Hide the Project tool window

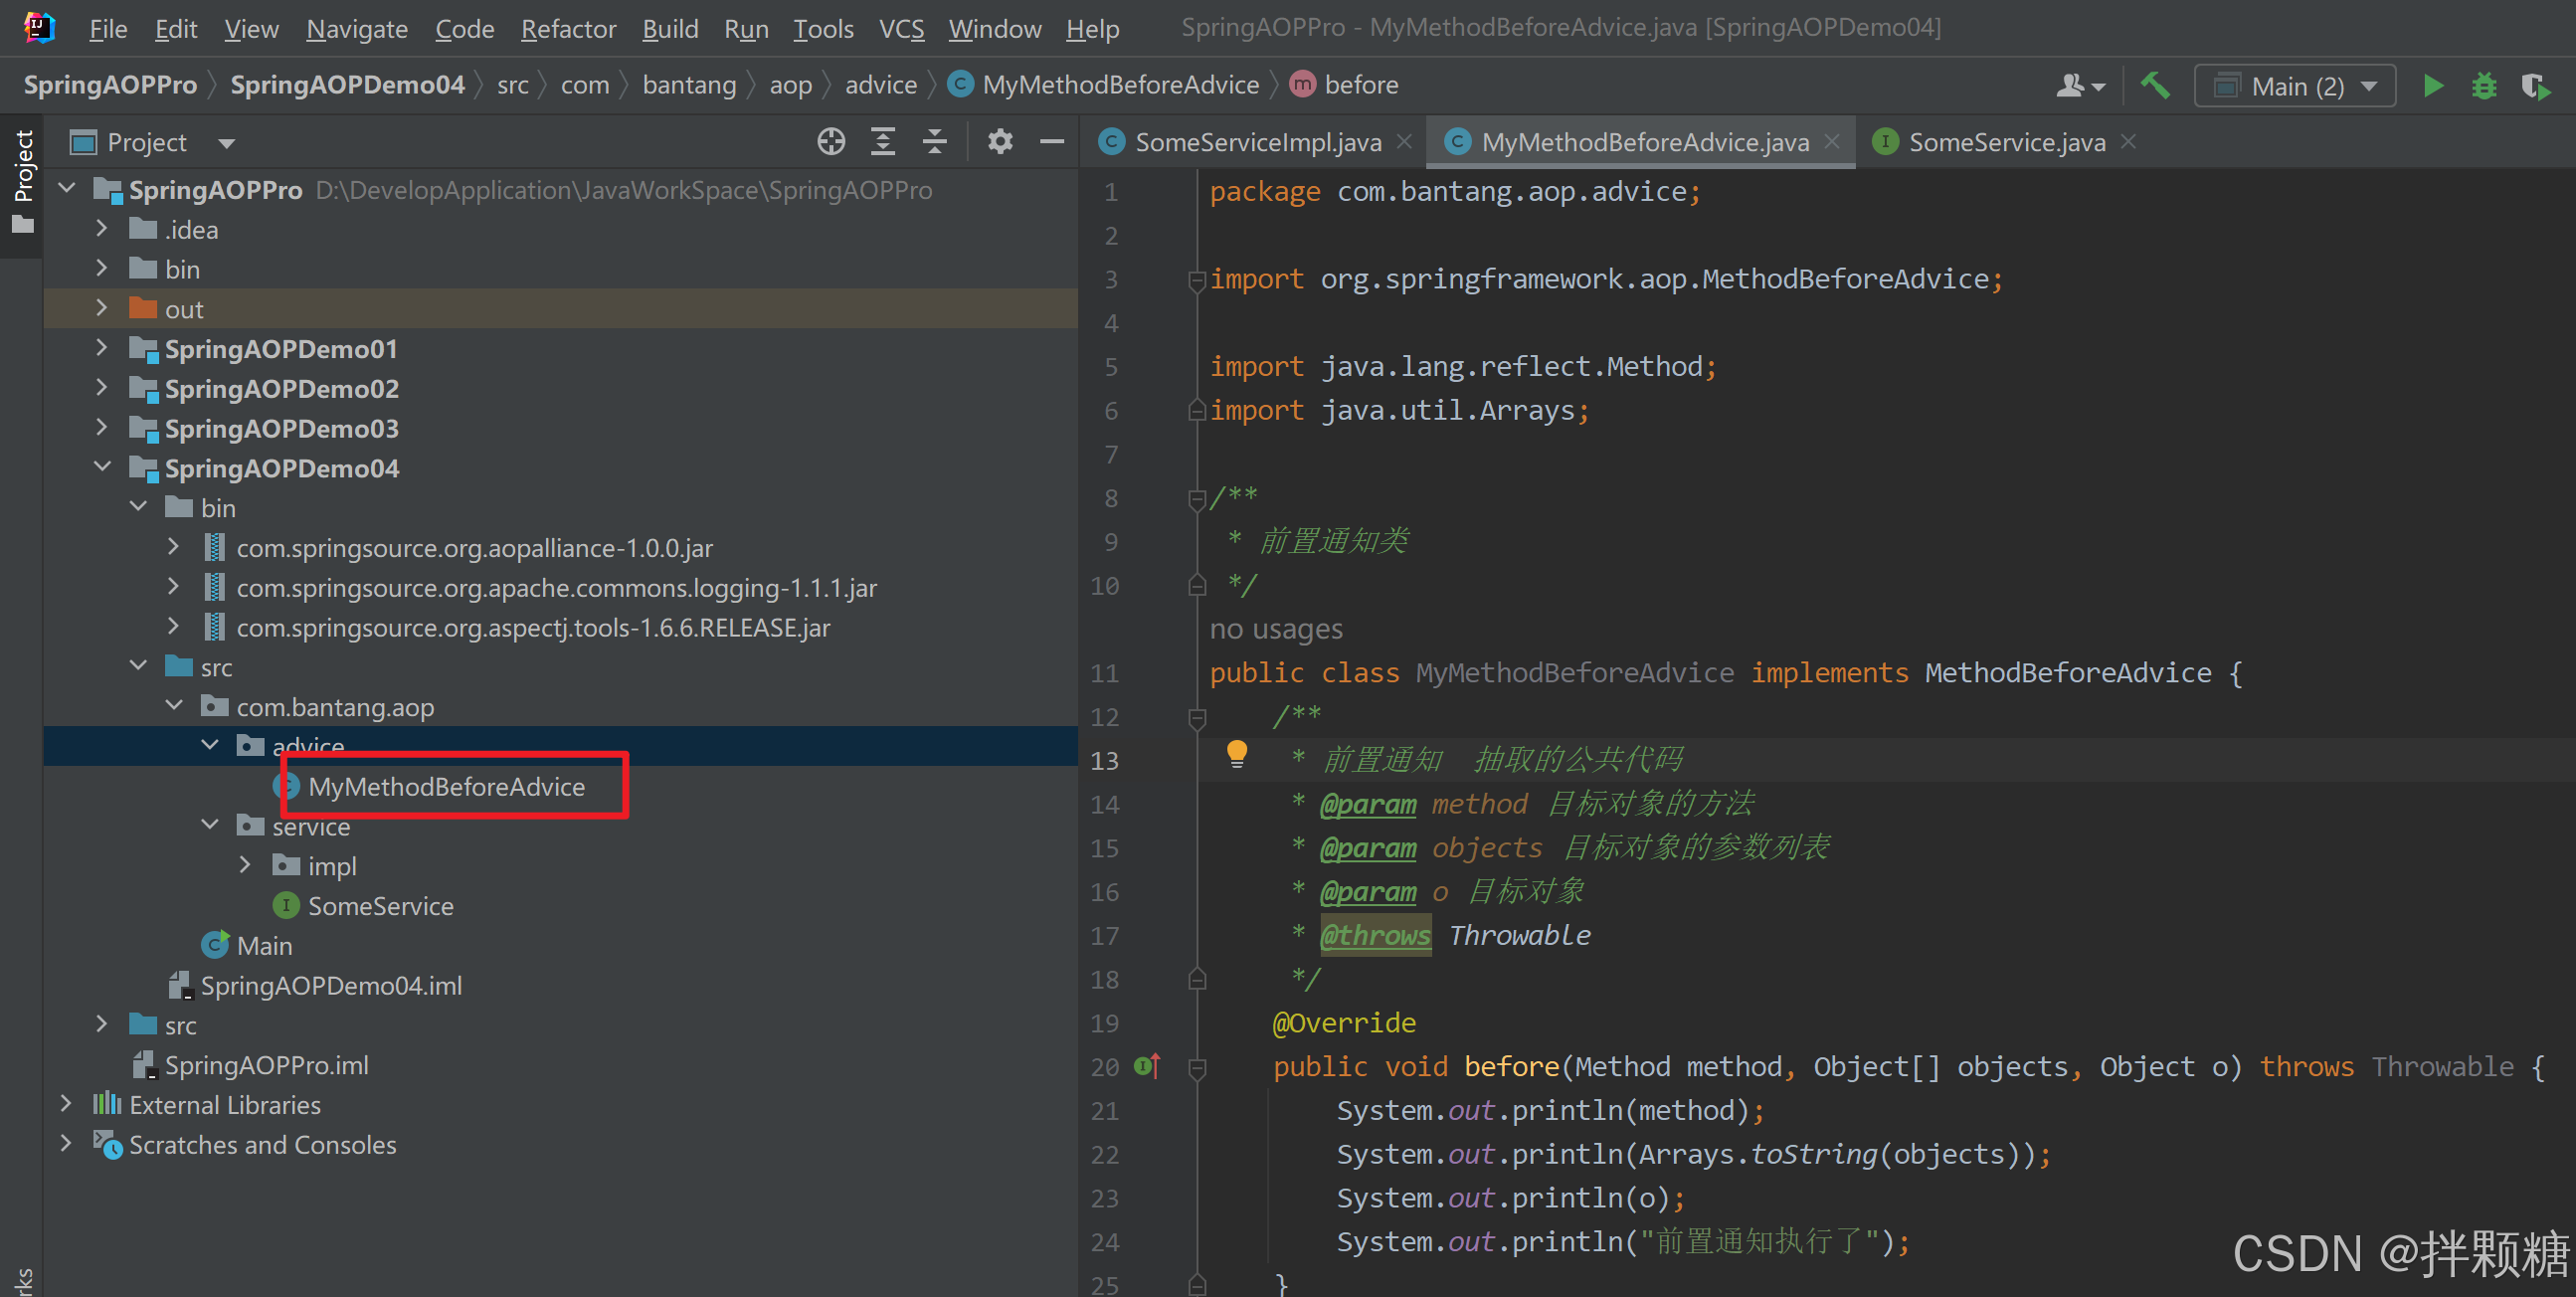(x=1051, y=142)
